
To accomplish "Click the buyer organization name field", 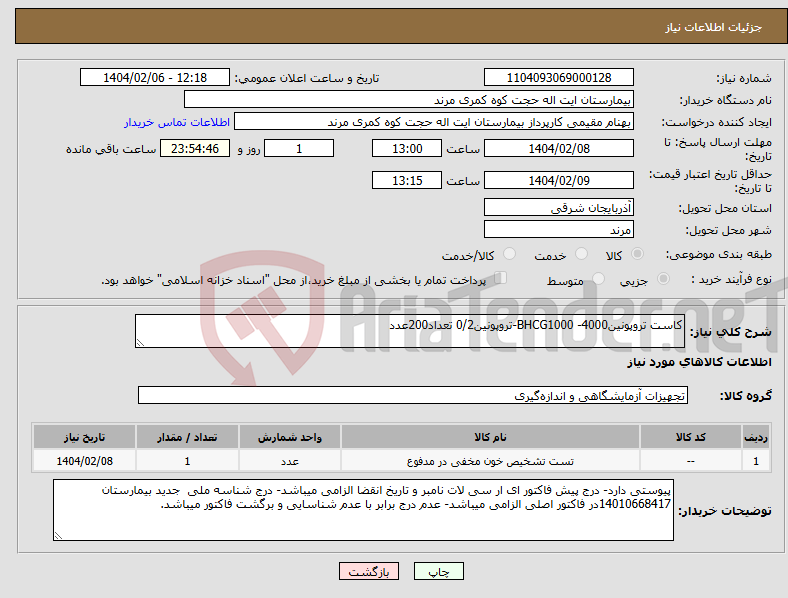I will 409,99.
